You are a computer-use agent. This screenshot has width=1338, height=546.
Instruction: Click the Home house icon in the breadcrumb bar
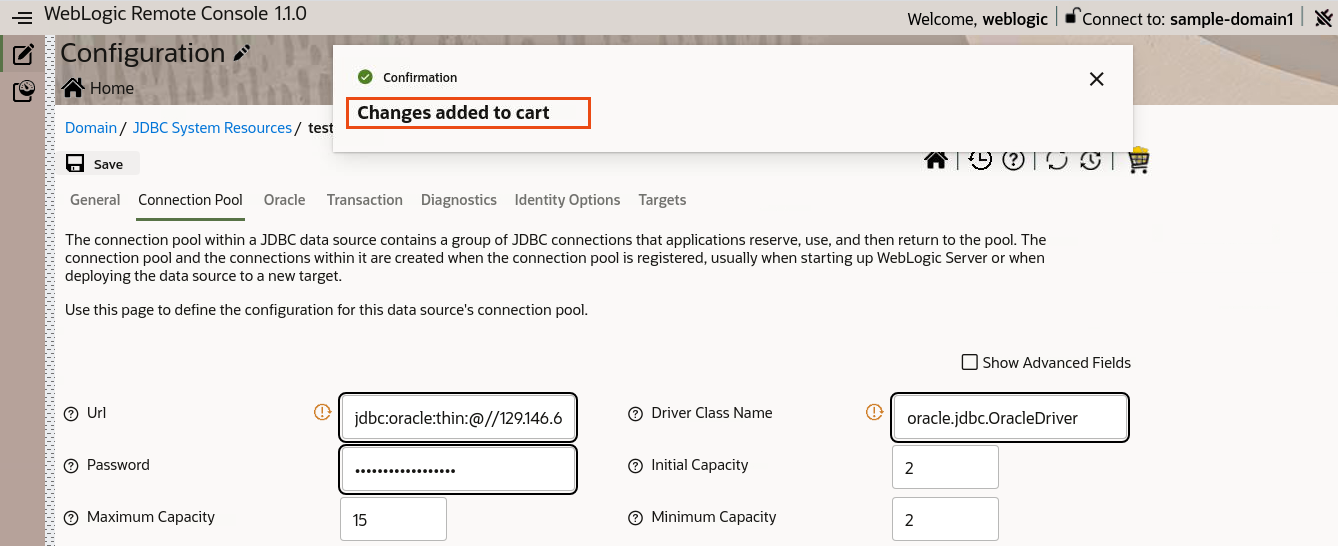point(73,88)
